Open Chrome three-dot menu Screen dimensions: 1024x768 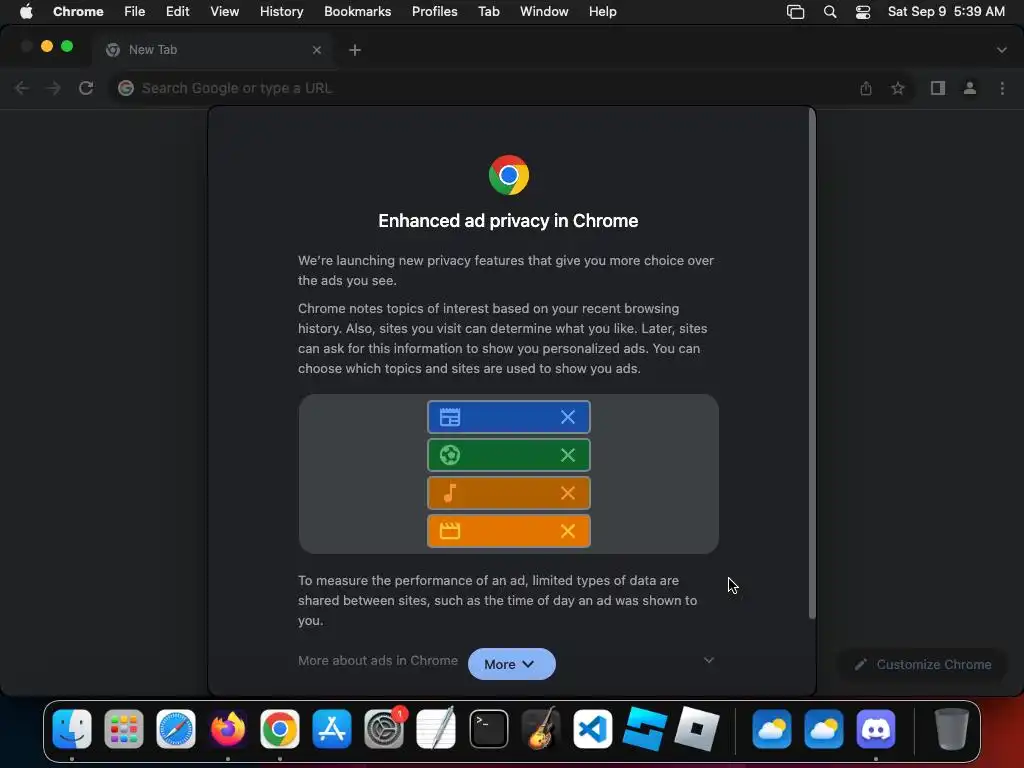1002,88
